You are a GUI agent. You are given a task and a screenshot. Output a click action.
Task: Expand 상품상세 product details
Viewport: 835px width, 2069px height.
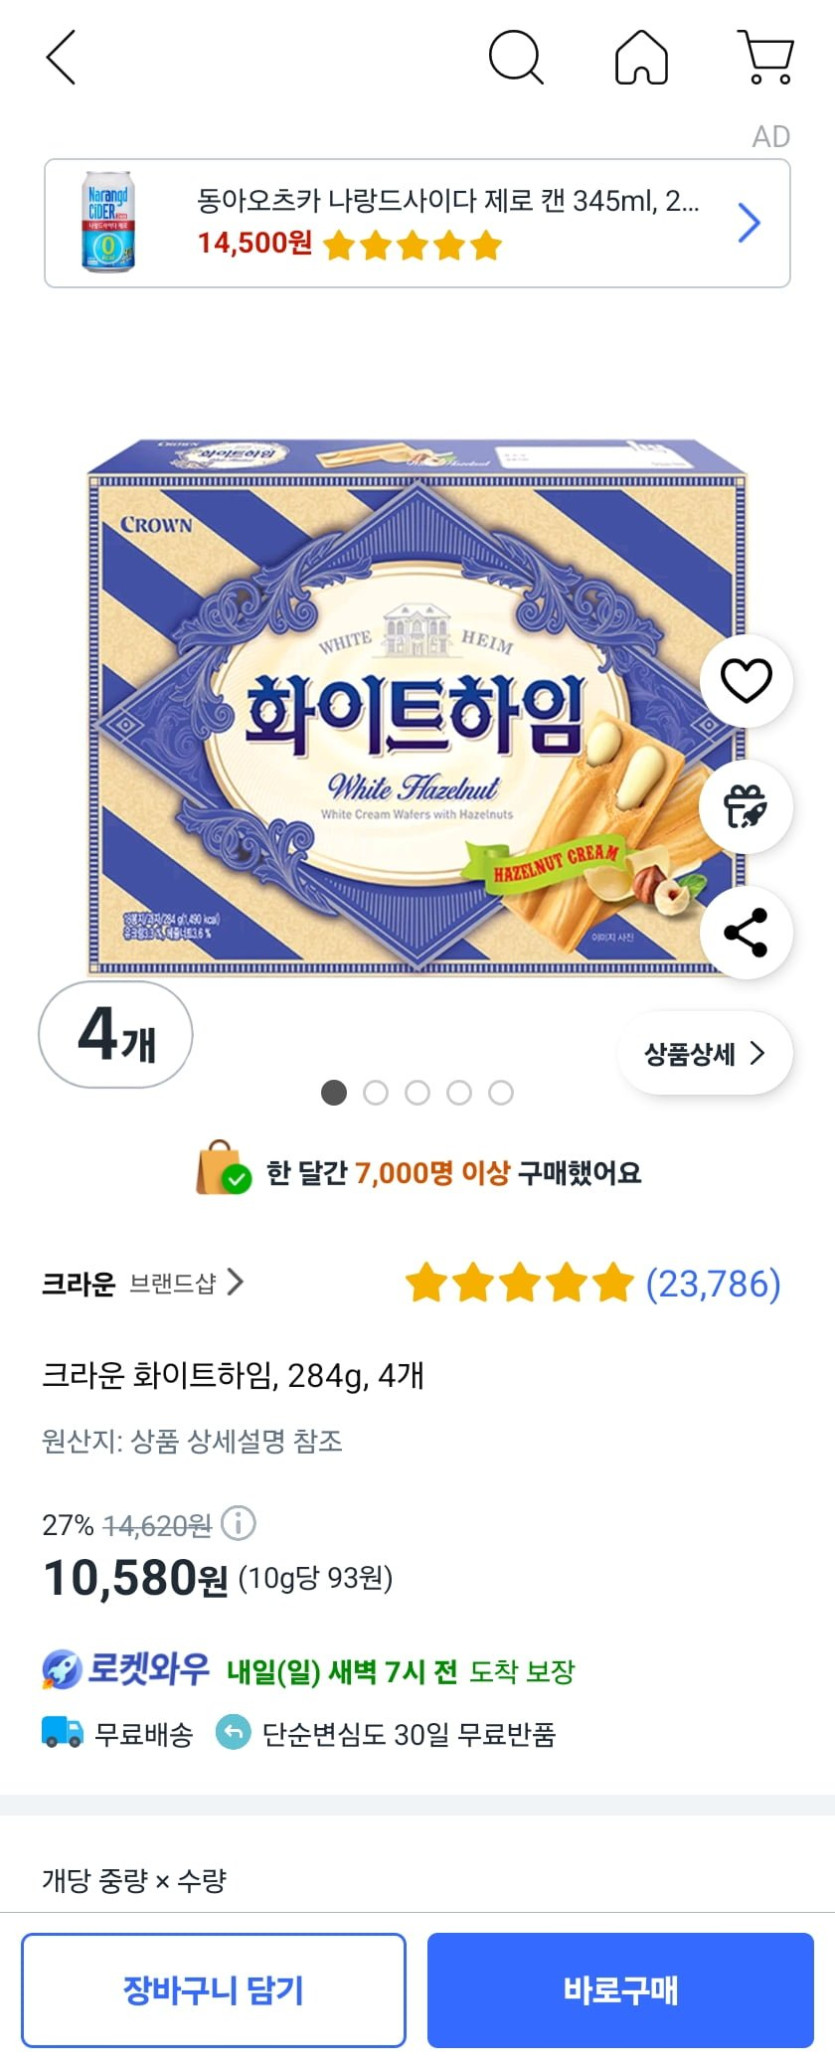705,1053
